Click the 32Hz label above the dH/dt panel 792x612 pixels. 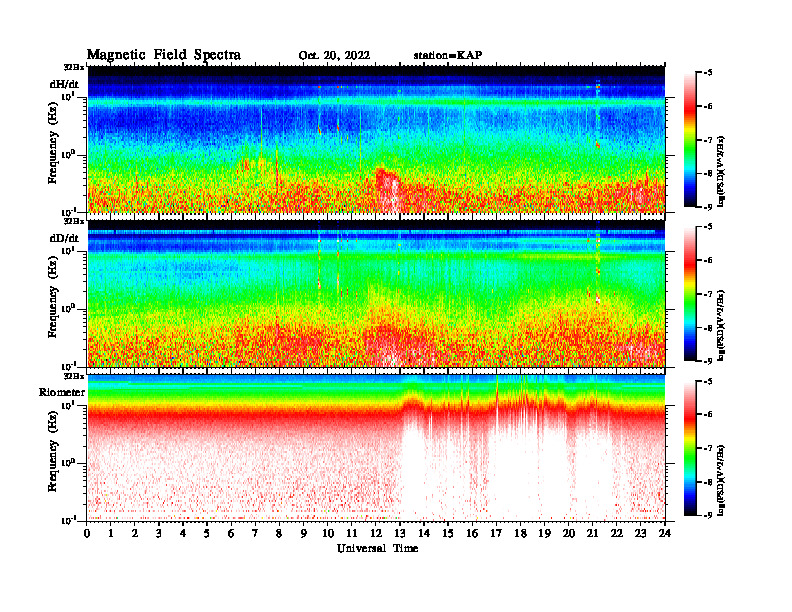click(74, 67)
